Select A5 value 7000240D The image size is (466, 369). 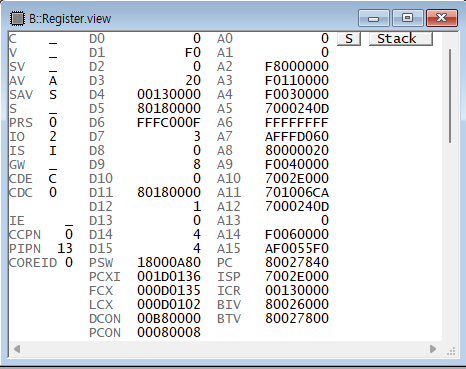[297, 109]
